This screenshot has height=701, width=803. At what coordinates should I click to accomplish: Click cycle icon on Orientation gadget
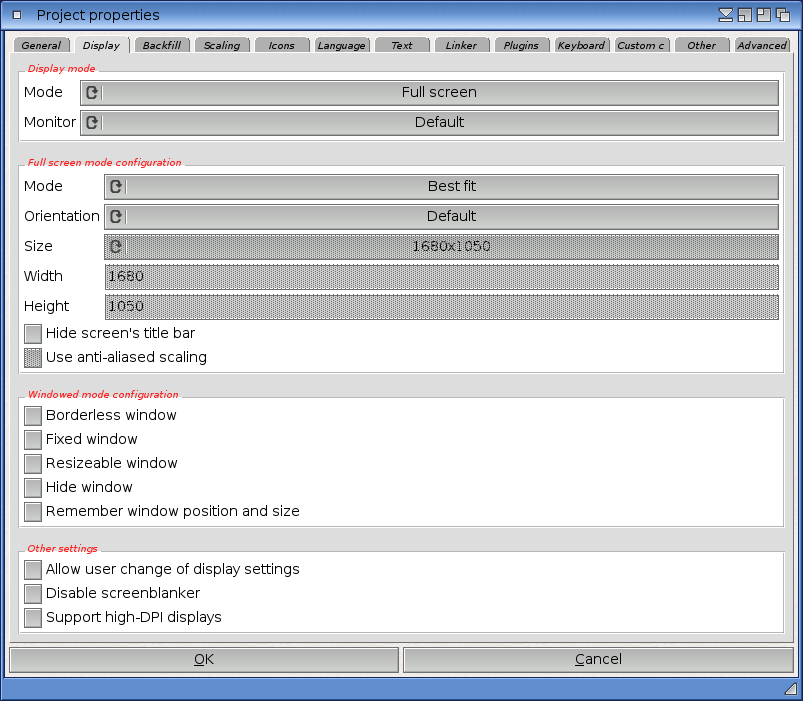[116, 217]
